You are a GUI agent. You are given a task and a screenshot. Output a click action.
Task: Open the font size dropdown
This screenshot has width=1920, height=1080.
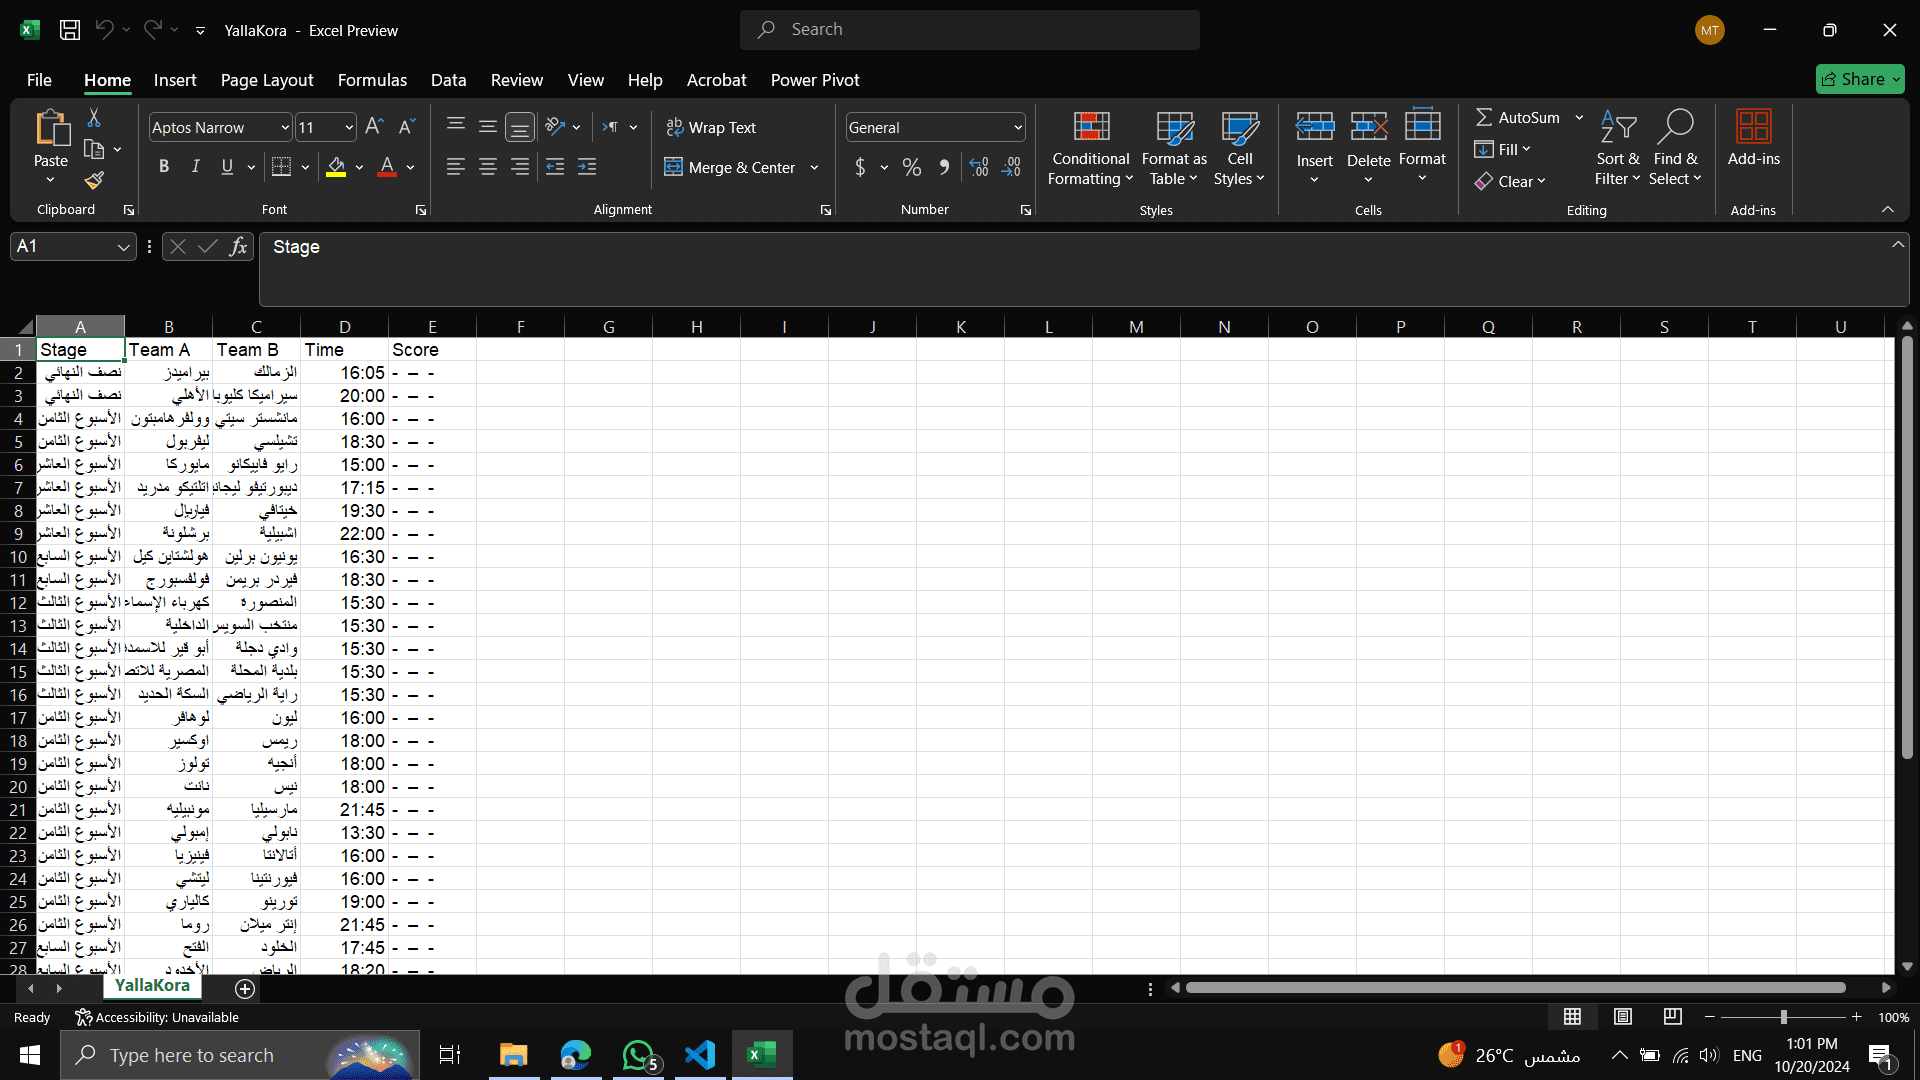pos(348,128)
